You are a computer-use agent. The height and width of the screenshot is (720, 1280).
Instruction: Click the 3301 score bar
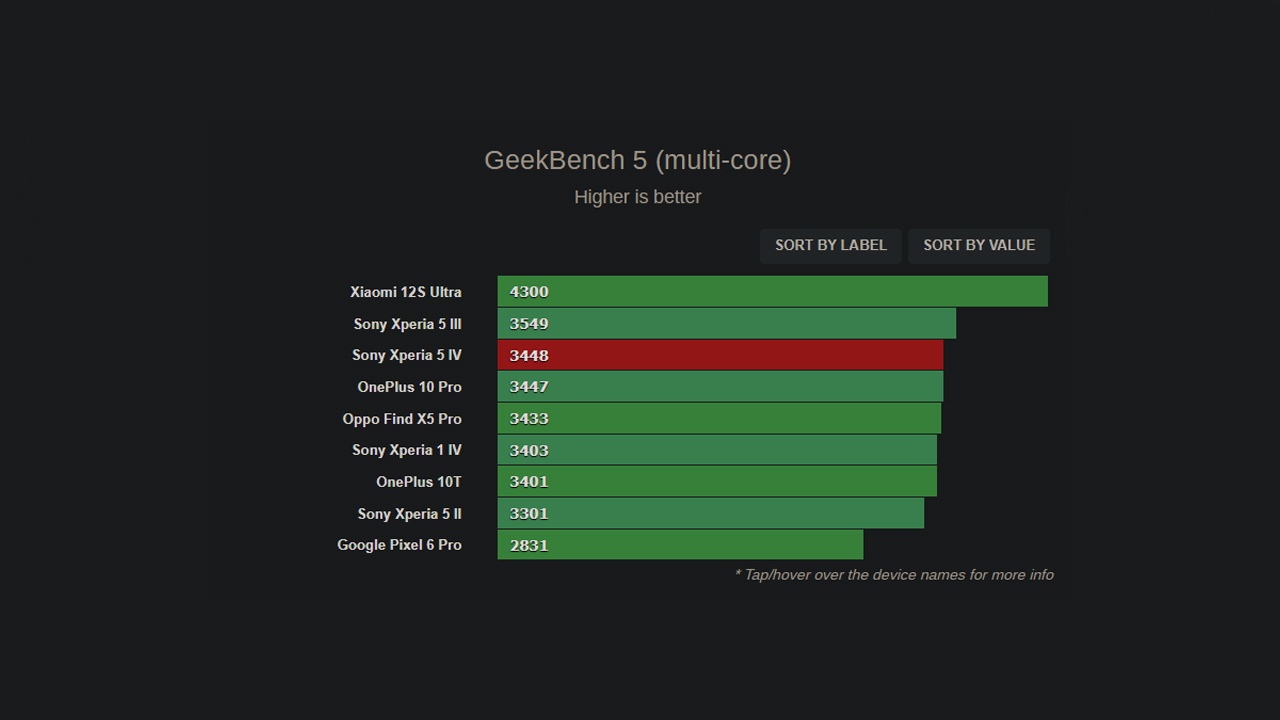(711, 513)
